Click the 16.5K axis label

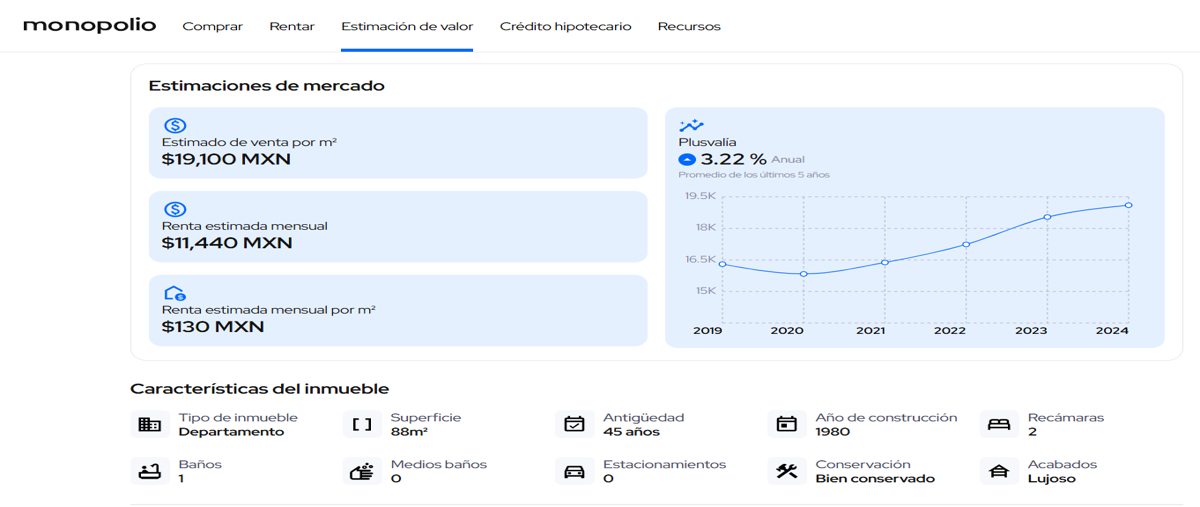[700, 259]
